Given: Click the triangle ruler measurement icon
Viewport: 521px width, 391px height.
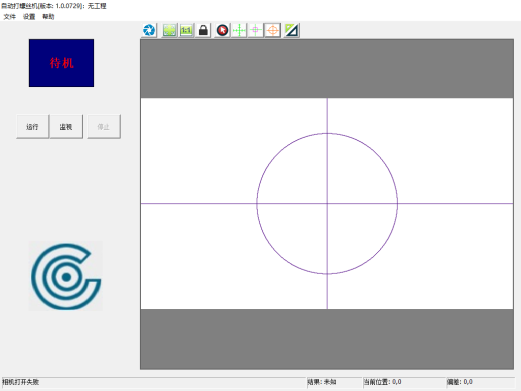Looking at the screenshot, I should pos(292,30).
